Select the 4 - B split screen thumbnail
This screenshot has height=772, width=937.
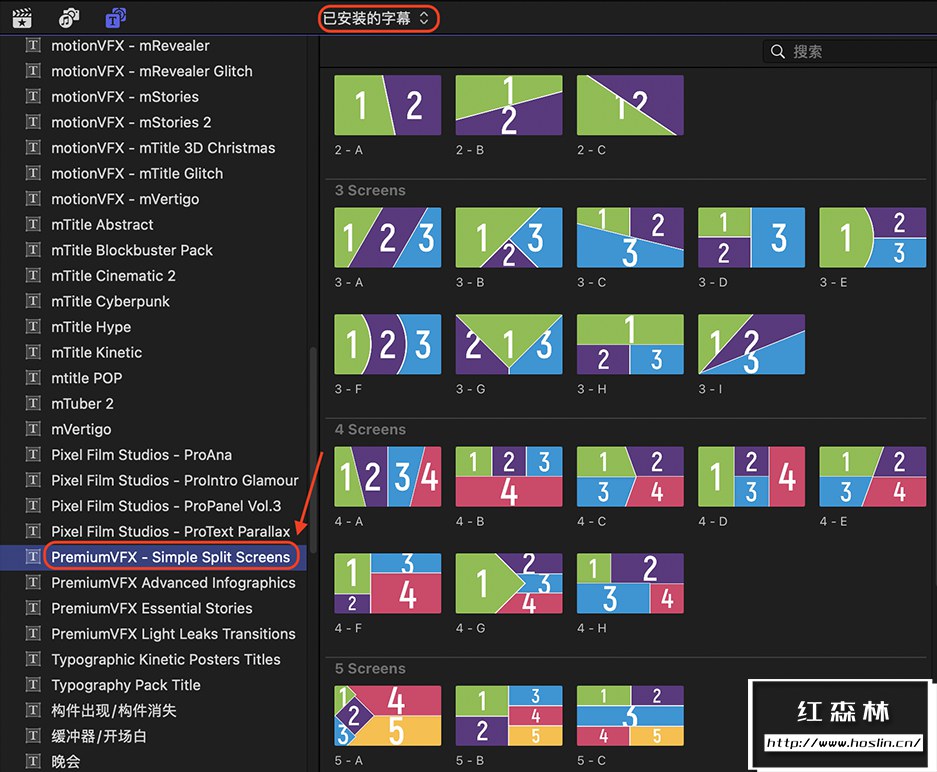click(509, 476)
